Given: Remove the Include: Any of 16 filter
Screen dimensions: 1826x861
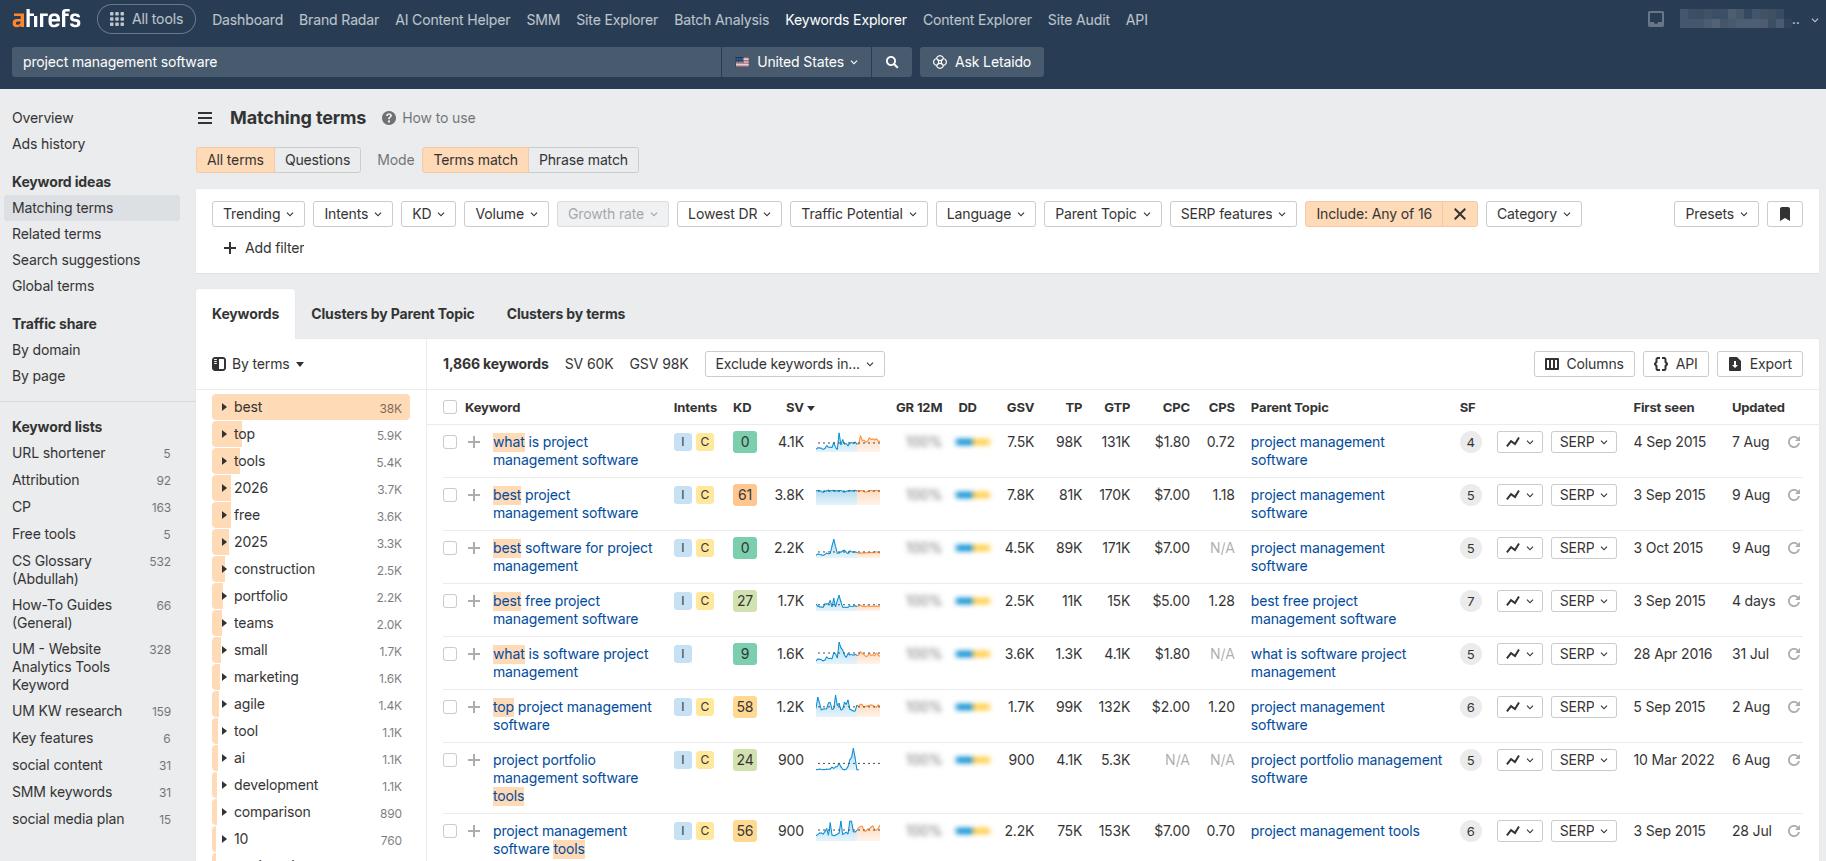Looking at the screenshot, I should click(1460, 214).
